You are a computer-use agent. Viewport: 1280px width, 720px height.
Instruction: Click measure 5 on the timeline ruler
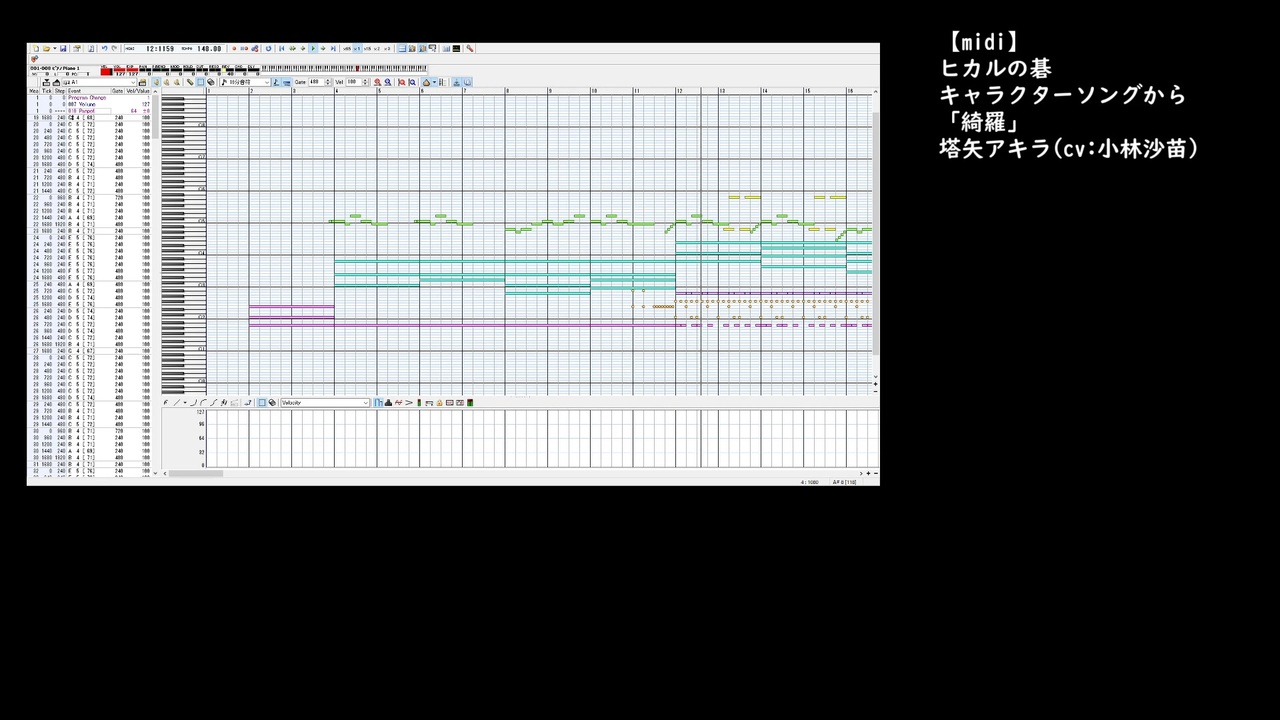379,91
